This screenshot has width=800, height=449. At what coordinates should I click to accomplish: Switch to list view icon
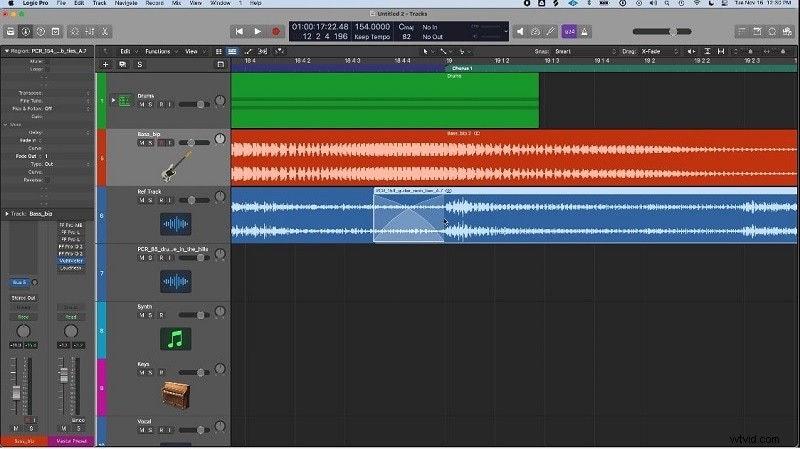[232, 52]
